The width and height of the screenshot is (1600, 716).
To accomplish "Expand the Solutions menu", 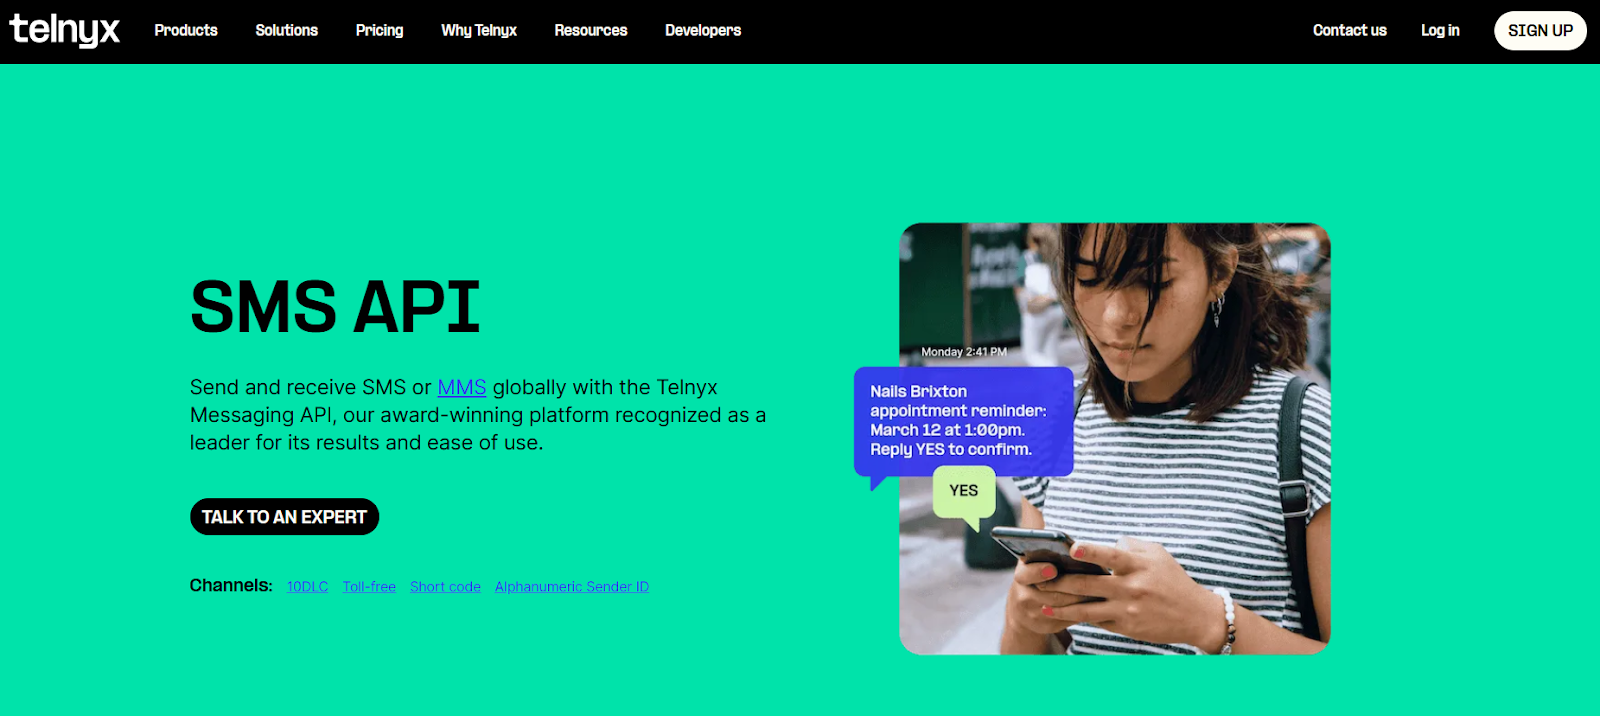I will pyautogui.click(x=287, y=30).
